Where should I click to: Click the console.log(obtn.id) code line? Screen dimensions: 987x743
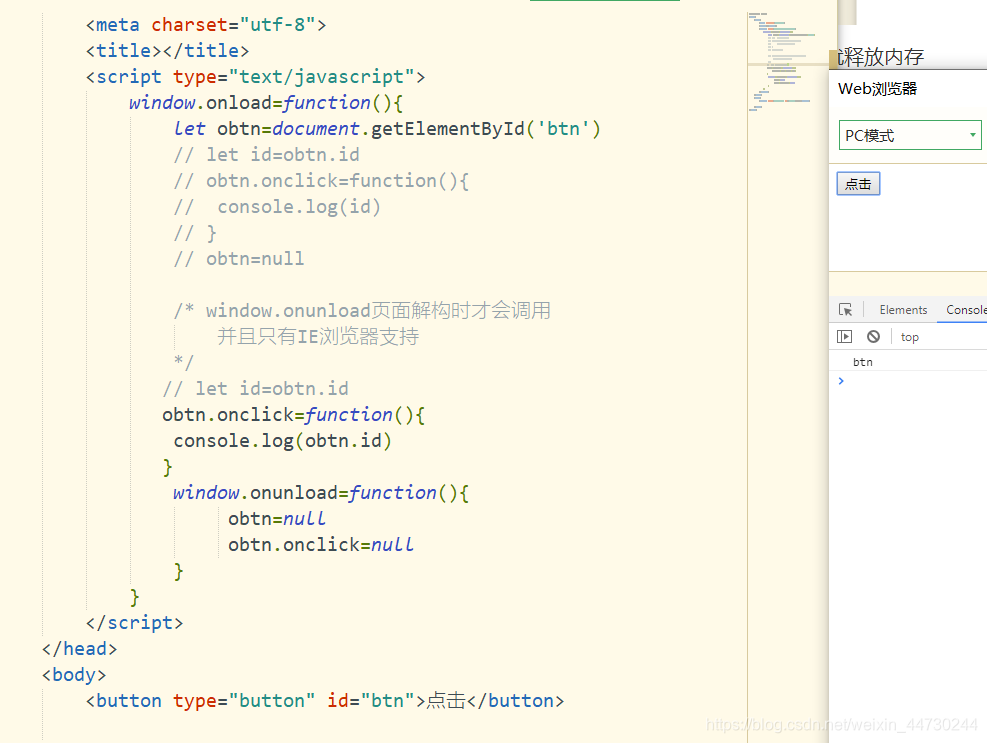283,441
